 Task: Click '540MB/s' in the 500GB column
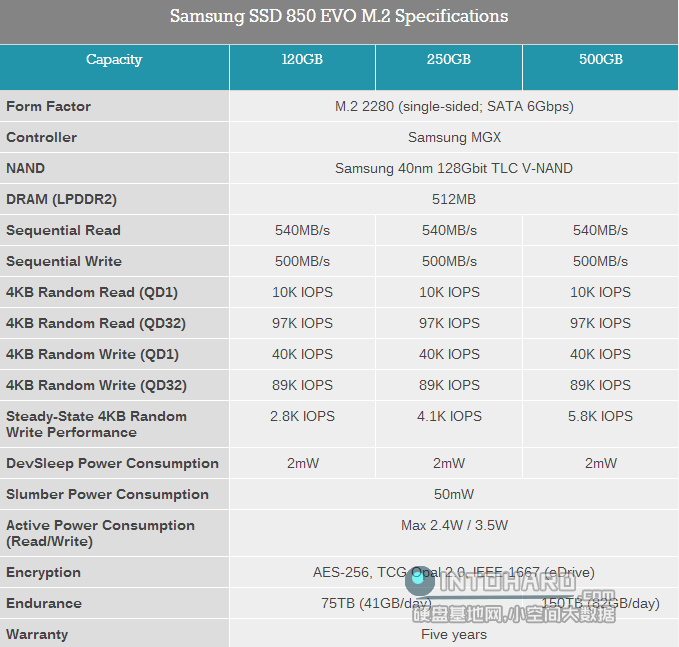(600, 230)
